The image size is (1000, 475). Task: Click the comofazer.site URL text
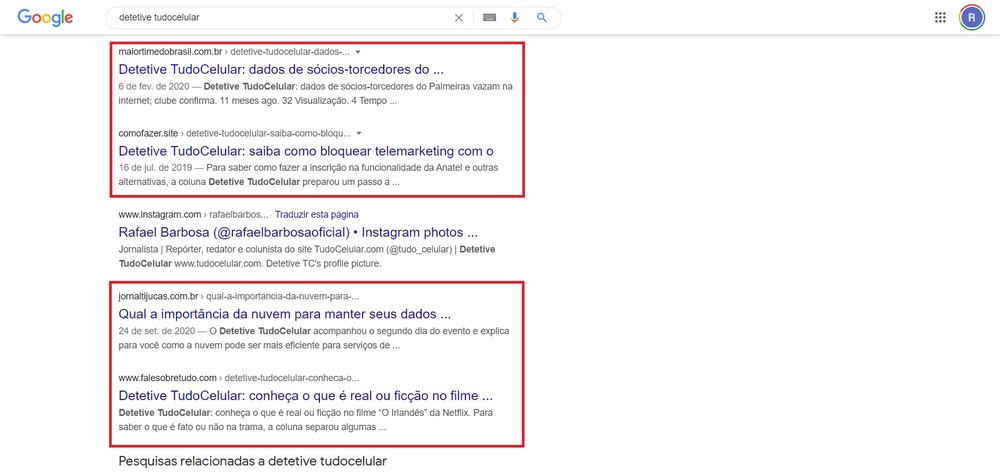148,134
